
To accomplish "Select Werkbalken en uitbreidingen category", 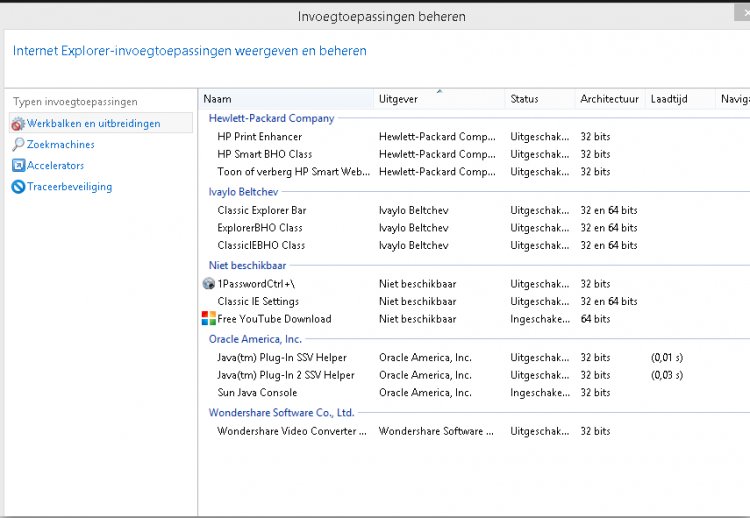I will (x=101, y=123).
